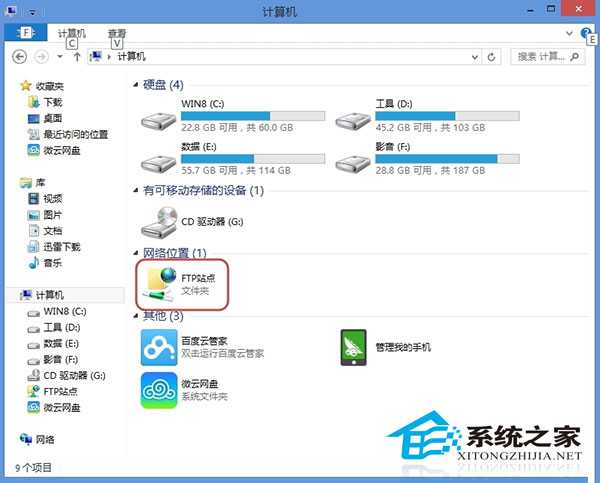Click the 搜索 计算机 search box
Viewport: 600px width, 483px height.
[x=547, y=57]
